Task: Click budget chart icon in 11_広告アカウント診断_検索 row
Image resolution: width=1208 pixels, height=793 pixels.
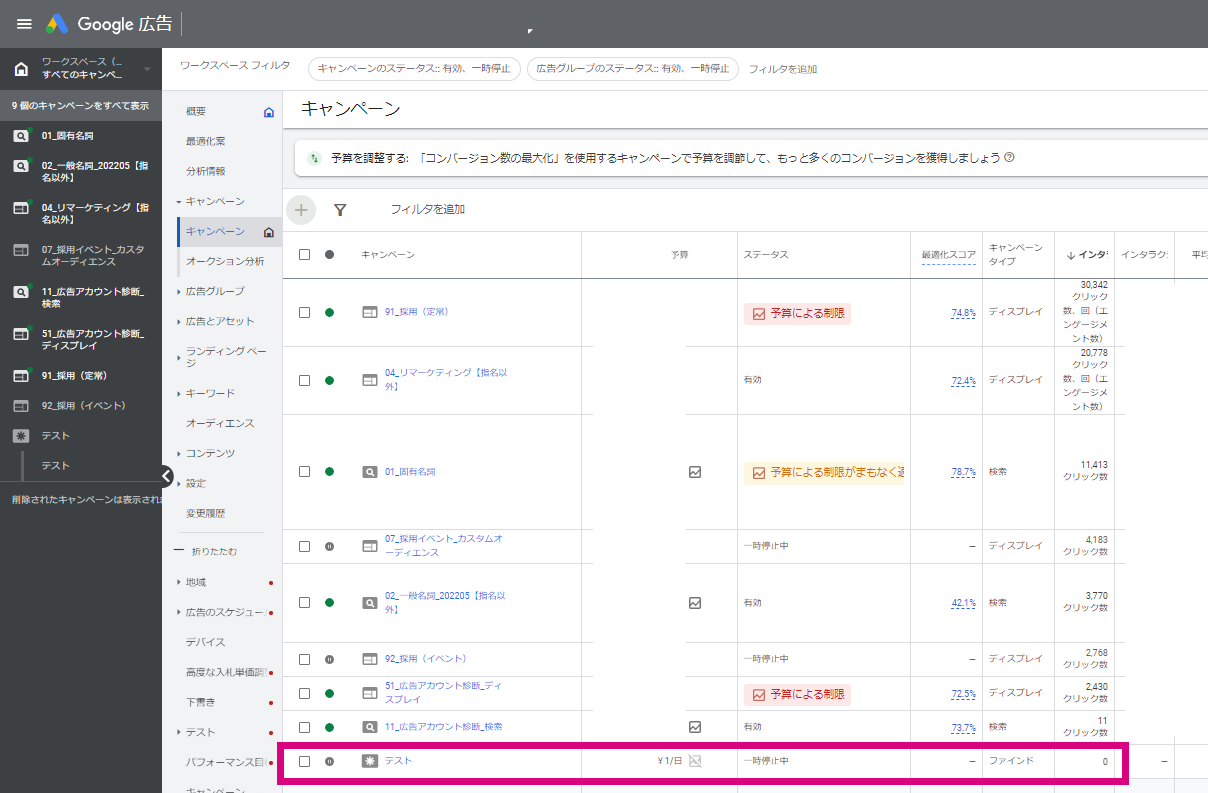Action: [695, 727]
